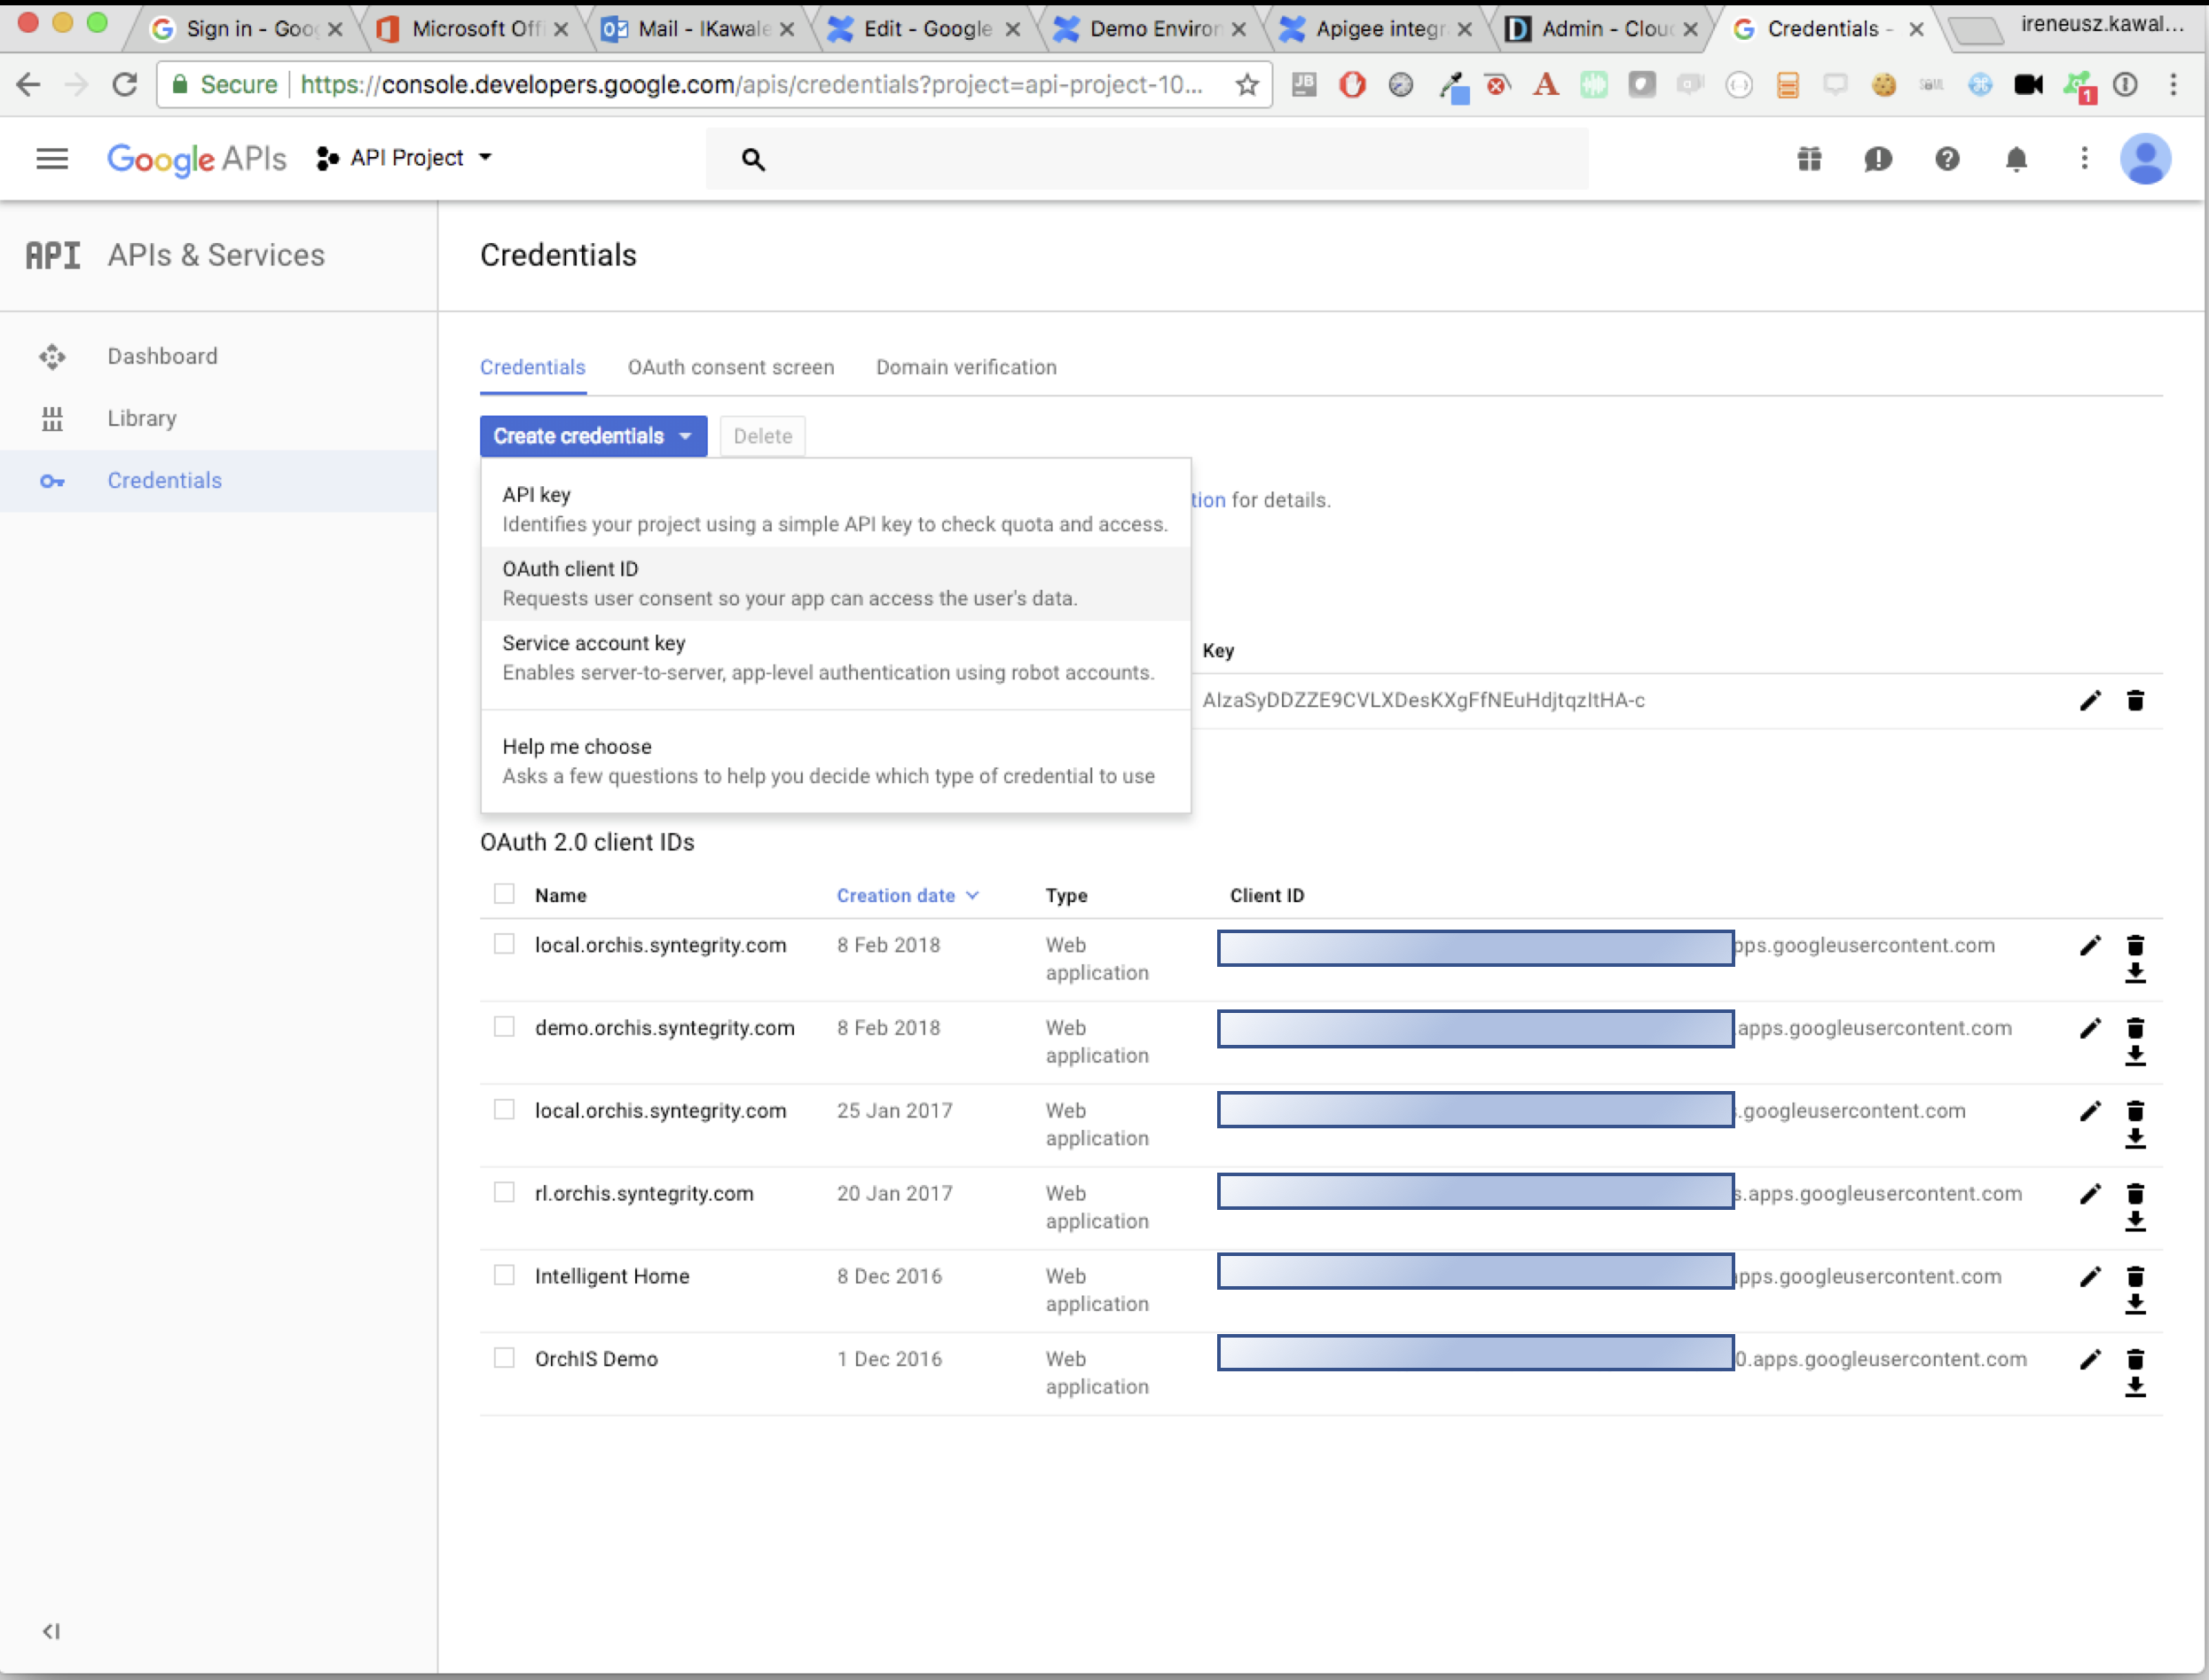Check the demo.orchis.syntegrity.com row checkbox
The image size is (2209, 1680).
pyautogui.click(x=504, y=1027)
